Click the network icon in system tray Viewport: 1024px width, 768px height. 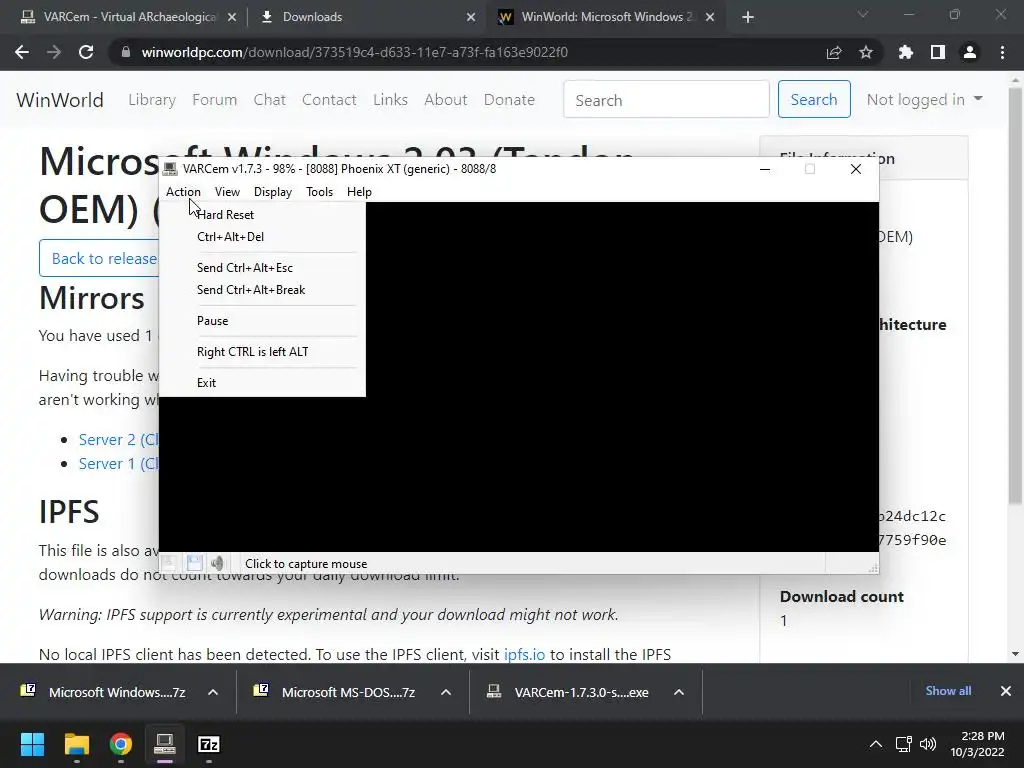coord(904,744)
